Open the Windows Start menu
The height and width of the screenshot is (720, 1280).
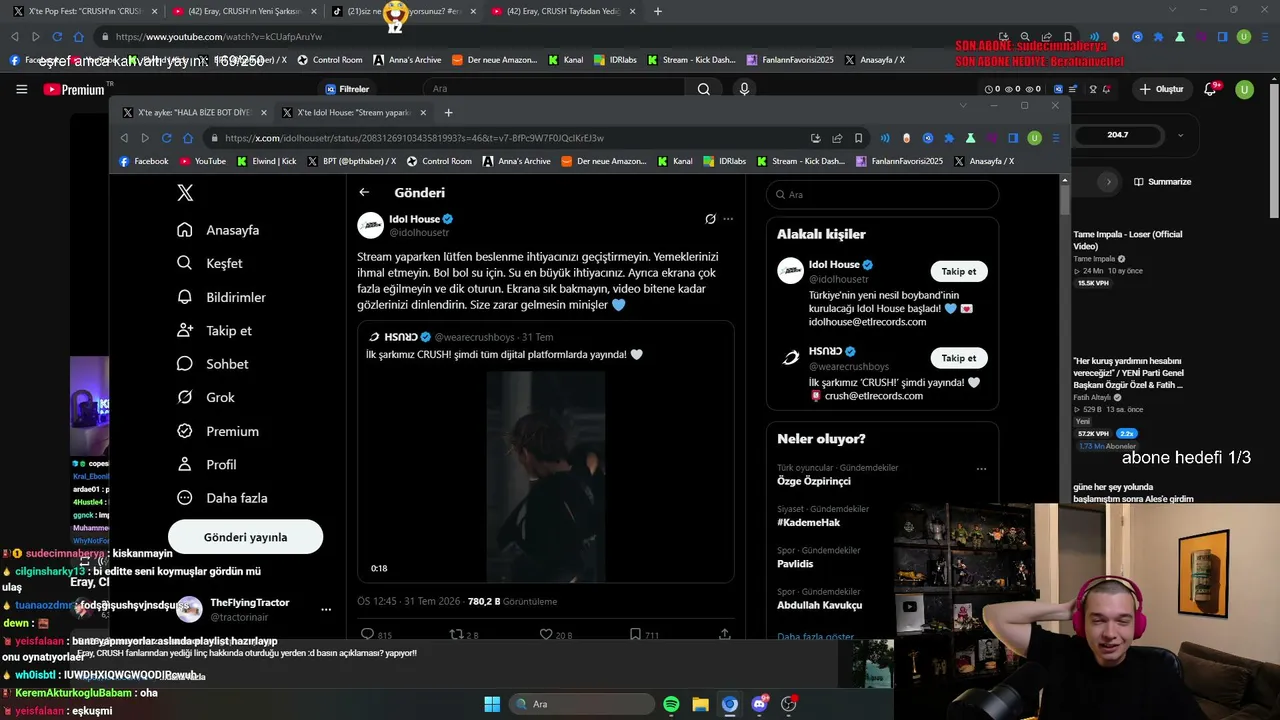coord(492,704)
